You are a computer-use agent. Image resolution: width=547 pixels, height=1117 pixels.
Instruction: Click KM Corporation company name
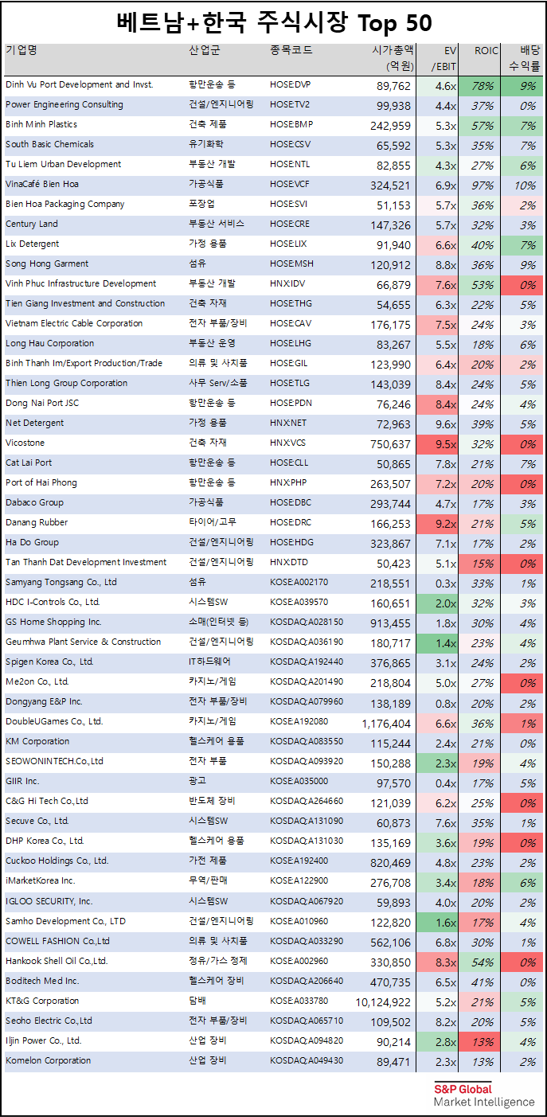pos(38,742)
